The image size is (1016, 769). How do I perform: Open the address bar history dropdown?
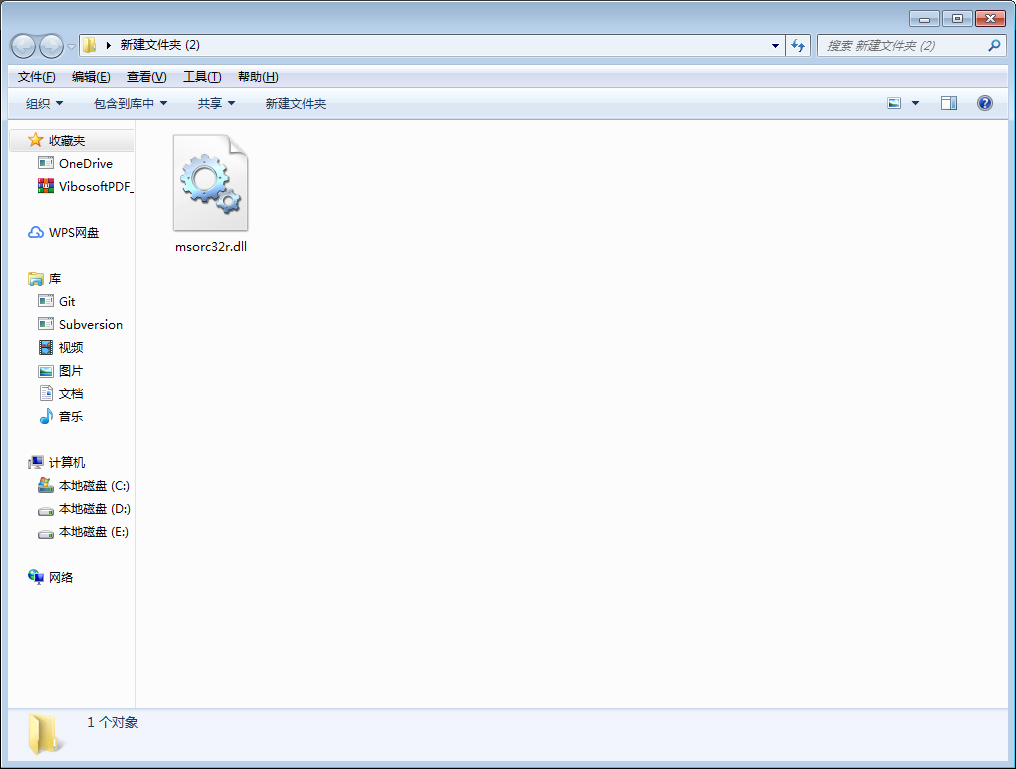(776, 46)
